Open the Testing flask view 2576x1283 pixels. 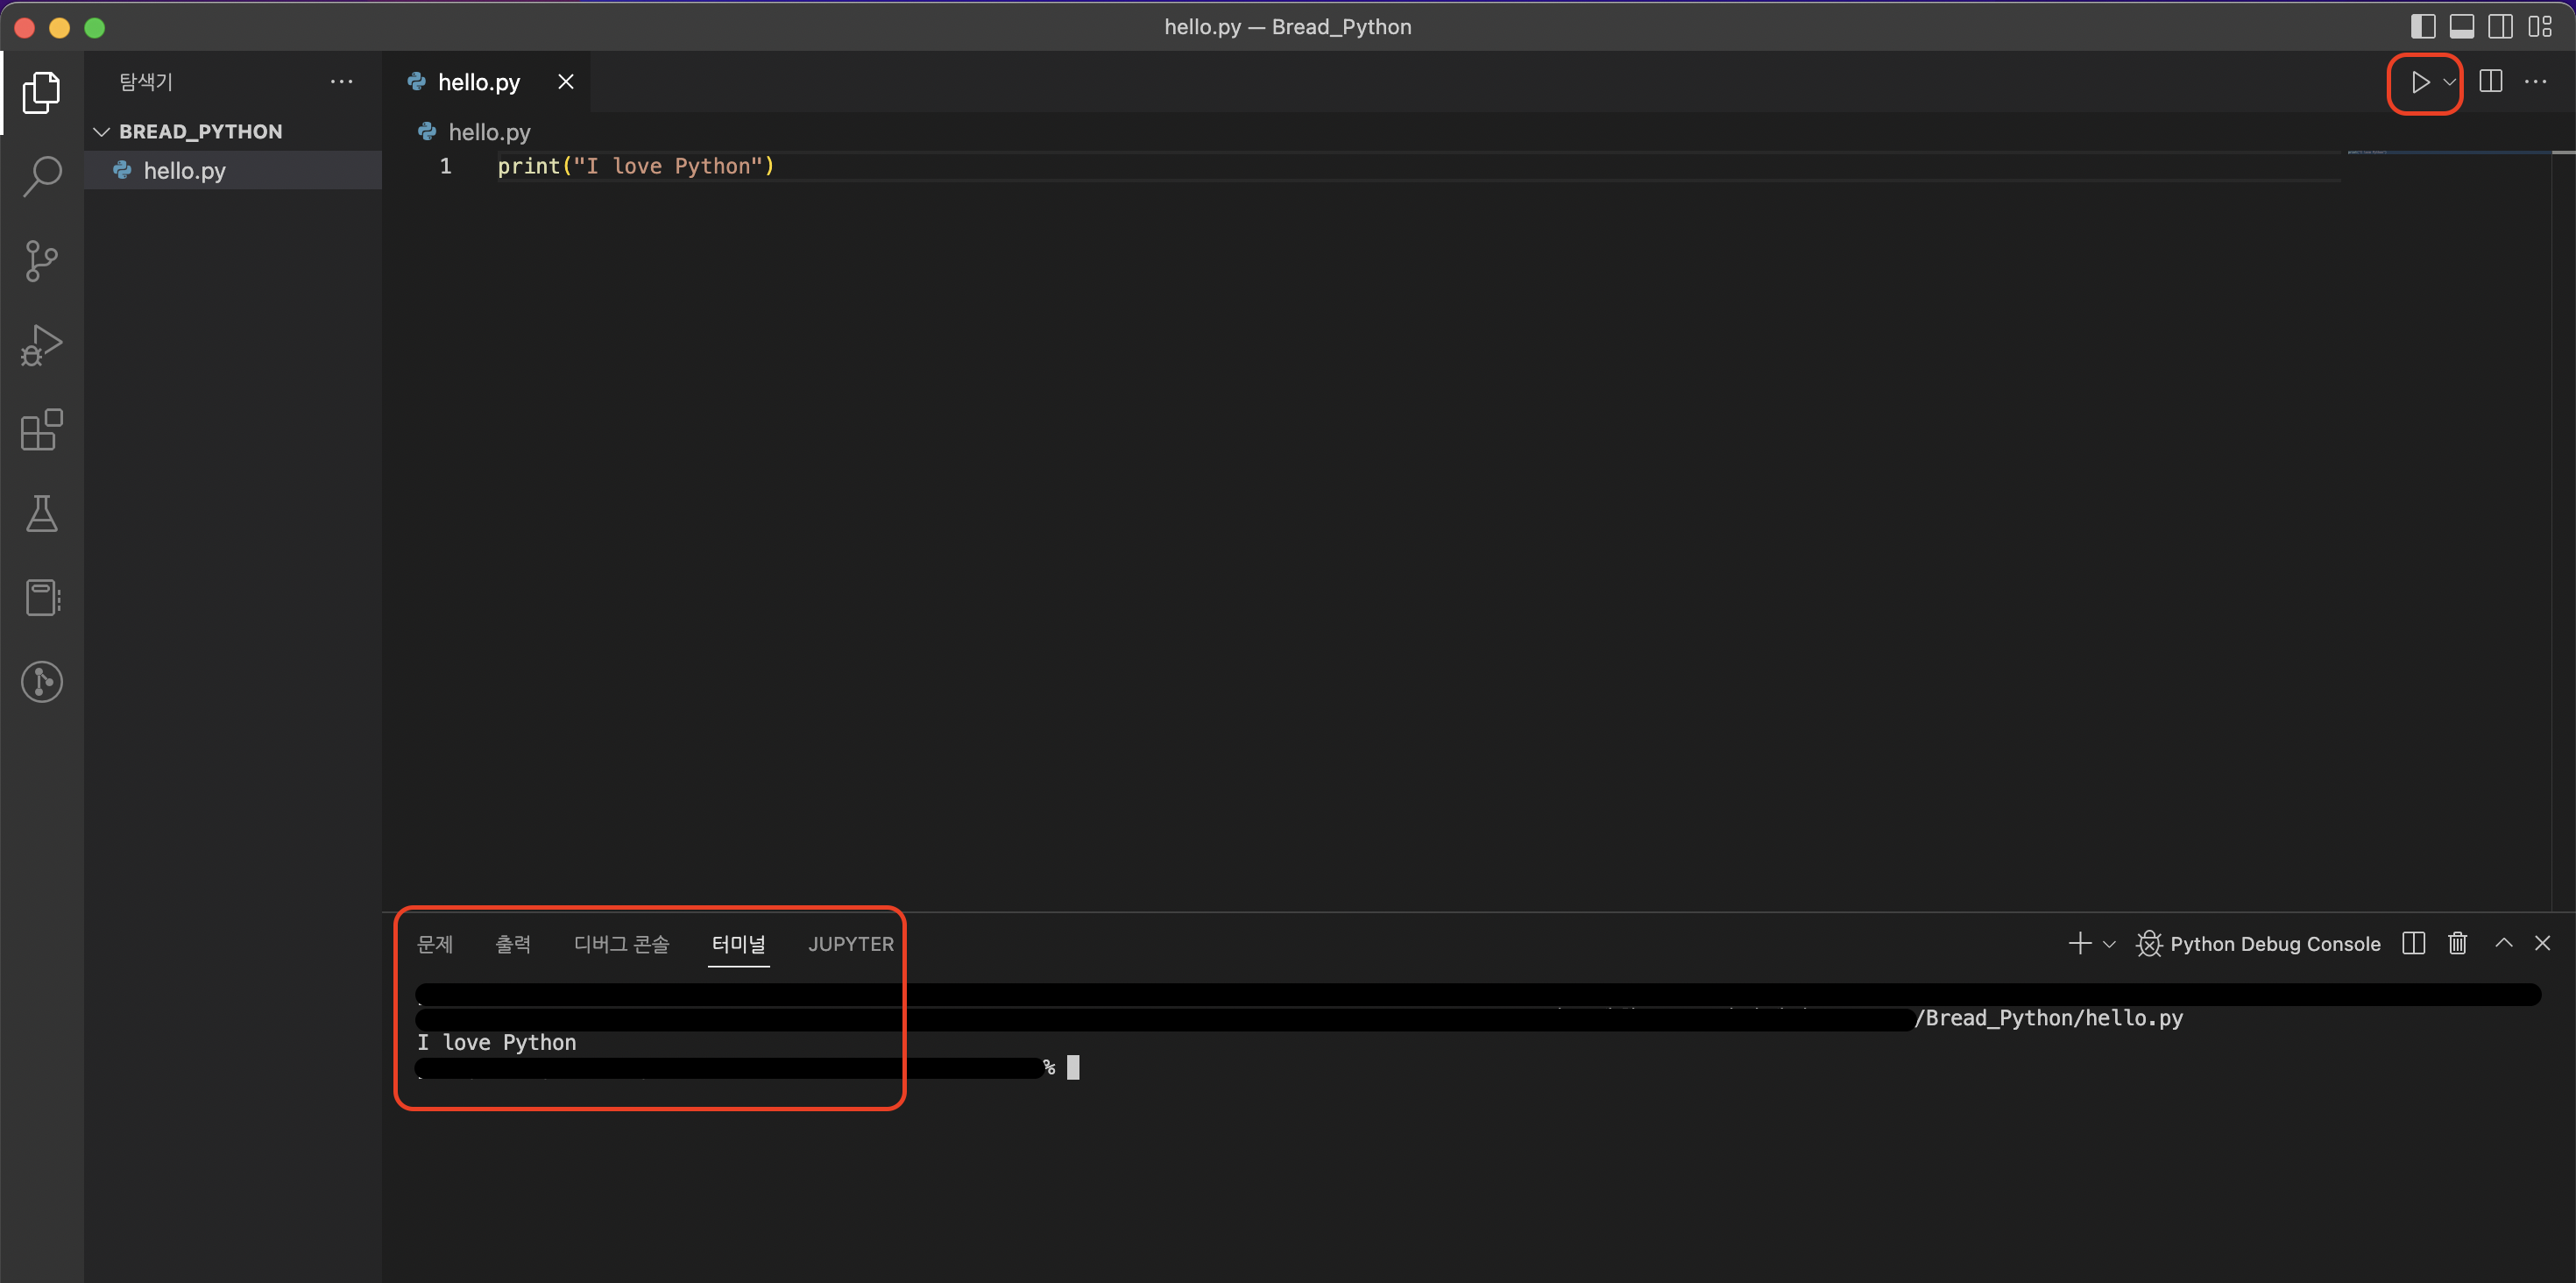(x=42, y=514)
